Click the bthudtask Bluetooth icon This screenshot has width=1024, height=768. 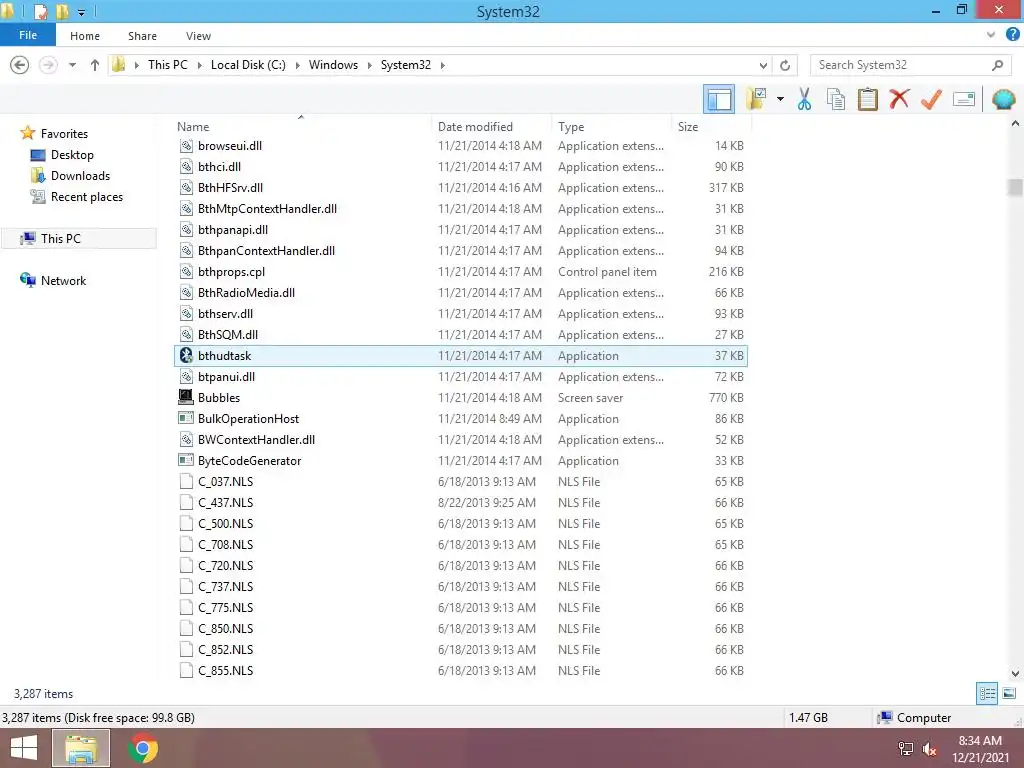tap(186, 355)
